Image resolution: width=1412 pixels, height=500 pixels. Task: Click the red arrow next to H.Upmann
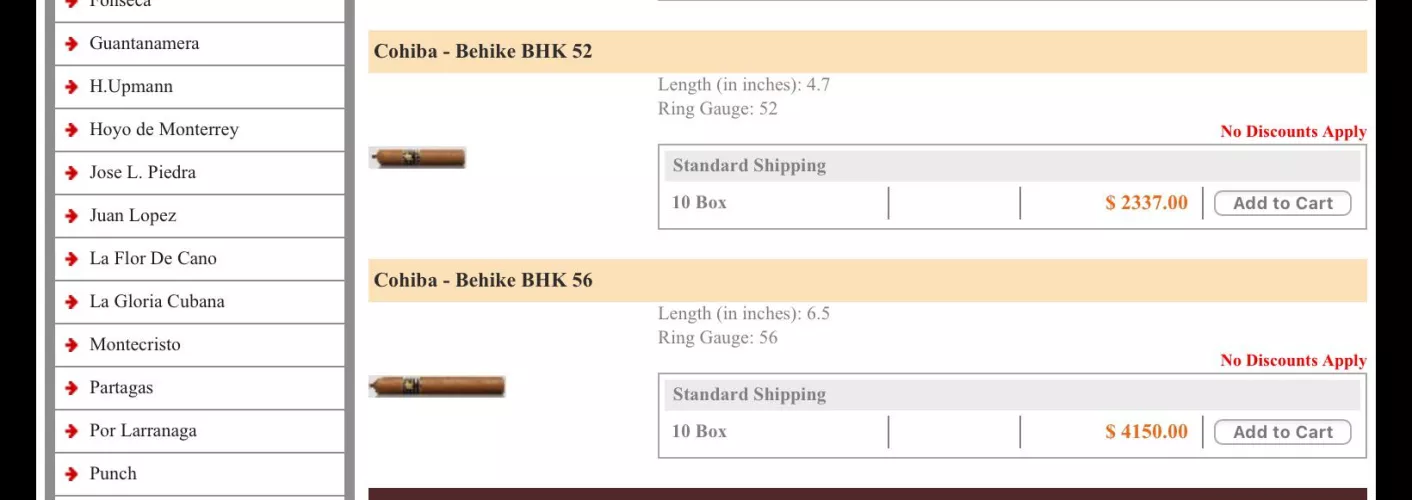pos(71,87)
